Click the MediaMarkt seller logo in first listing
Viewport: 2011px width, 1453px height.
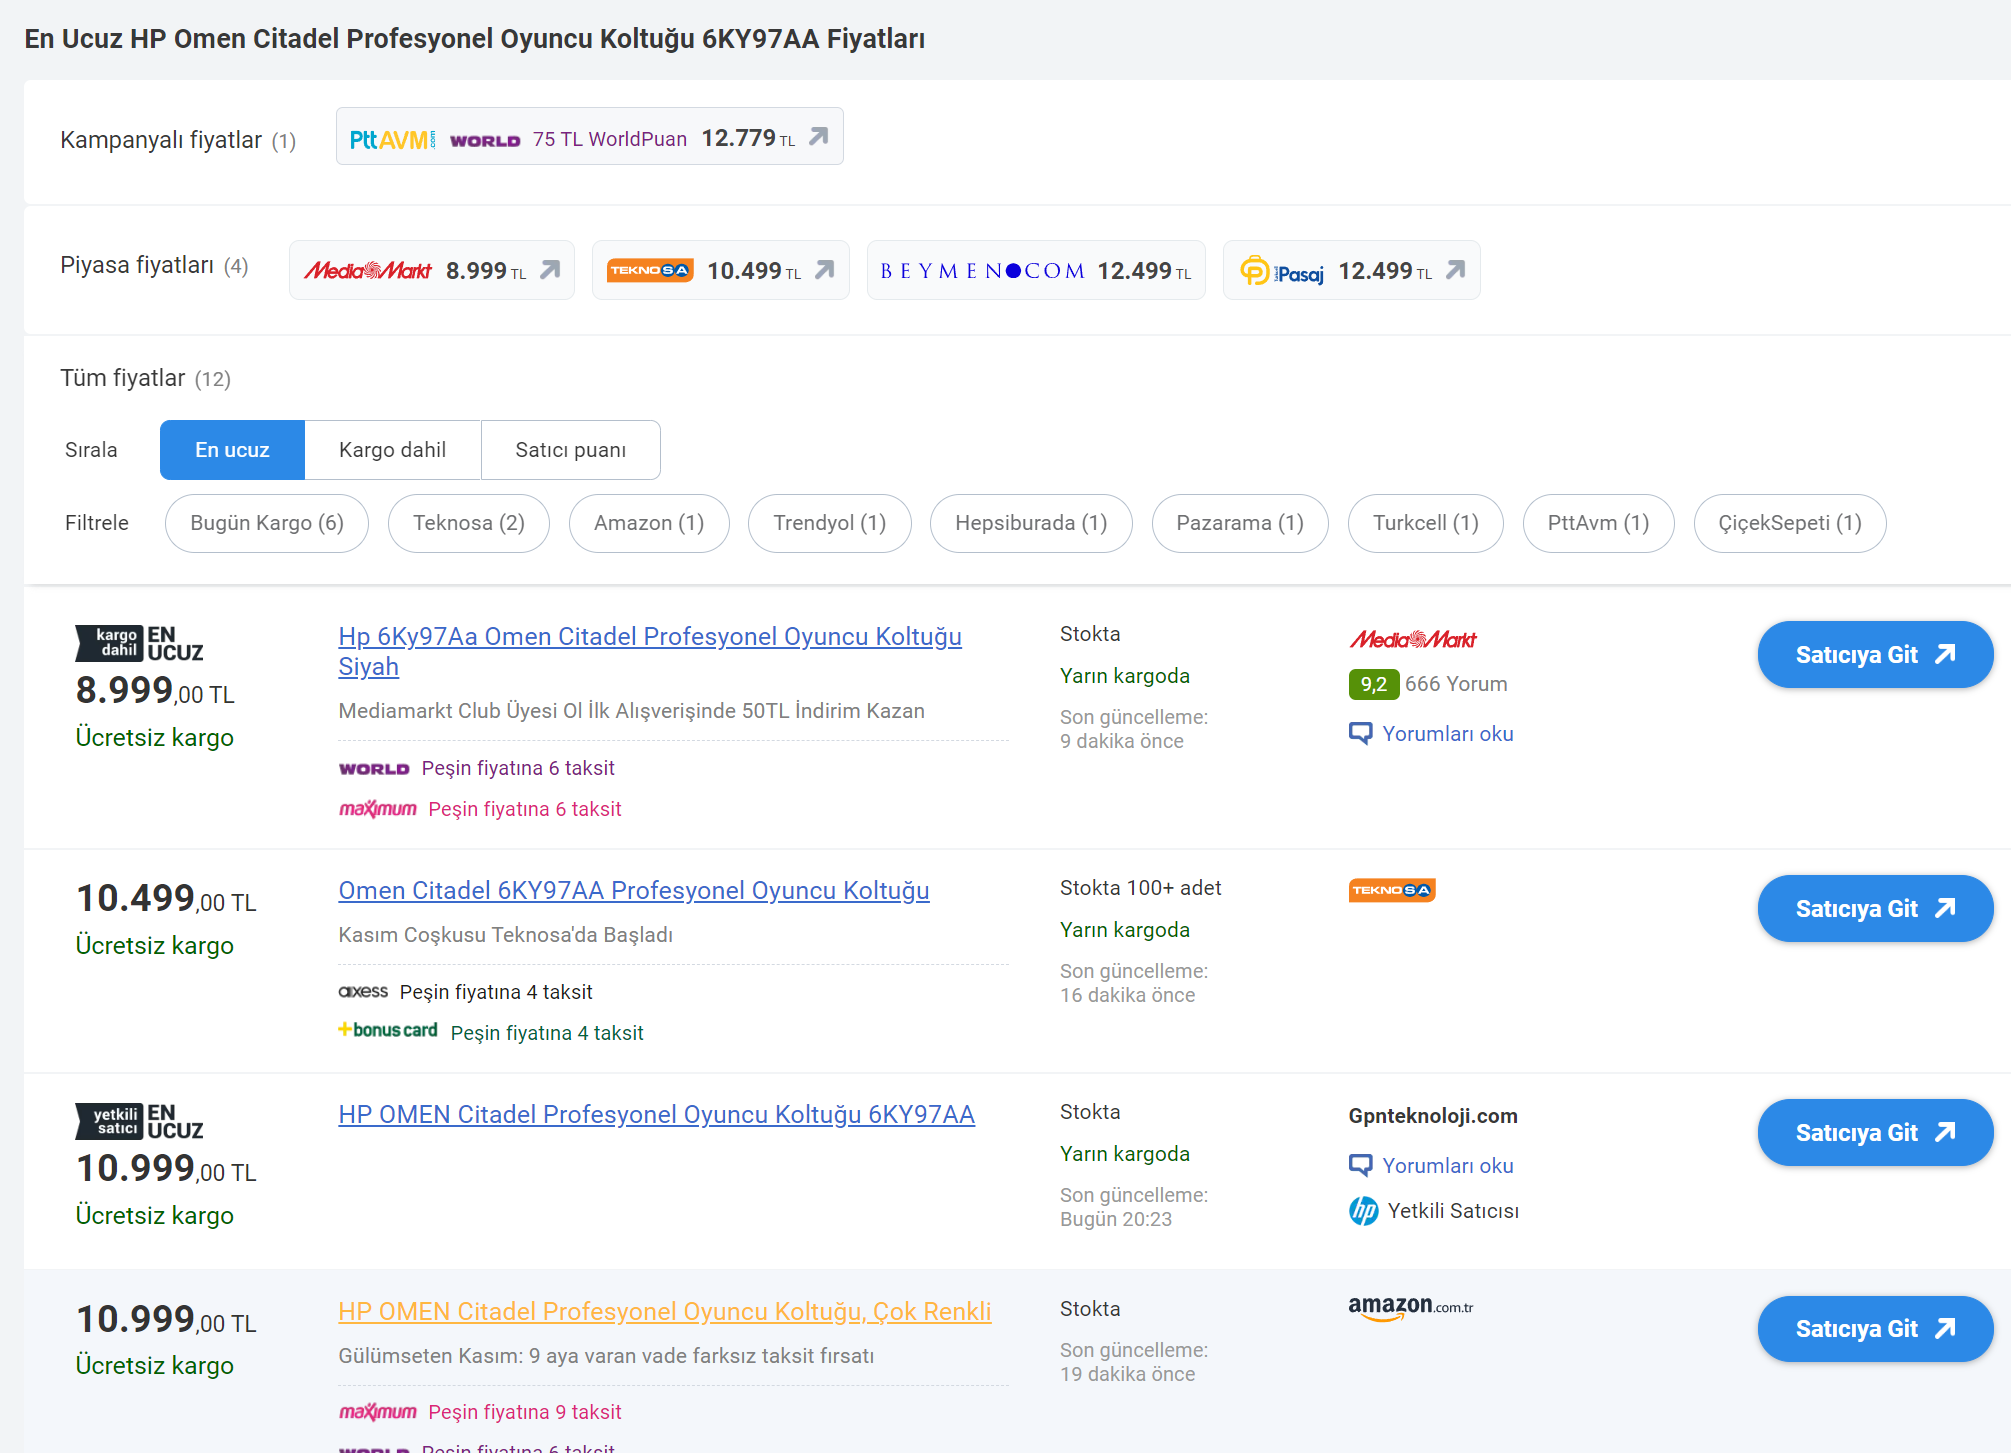click(1413, 639)
